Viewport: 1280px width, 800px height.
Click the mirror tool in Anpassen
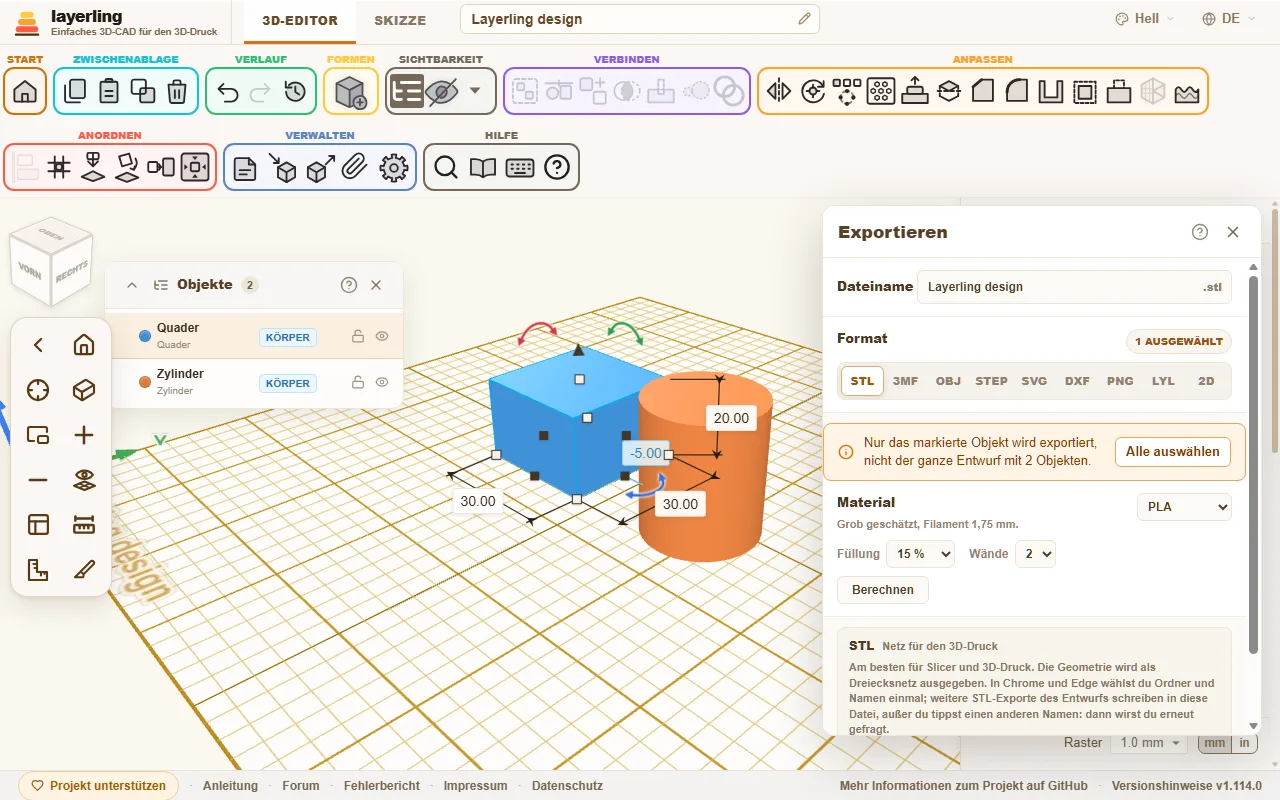[779, 92]
